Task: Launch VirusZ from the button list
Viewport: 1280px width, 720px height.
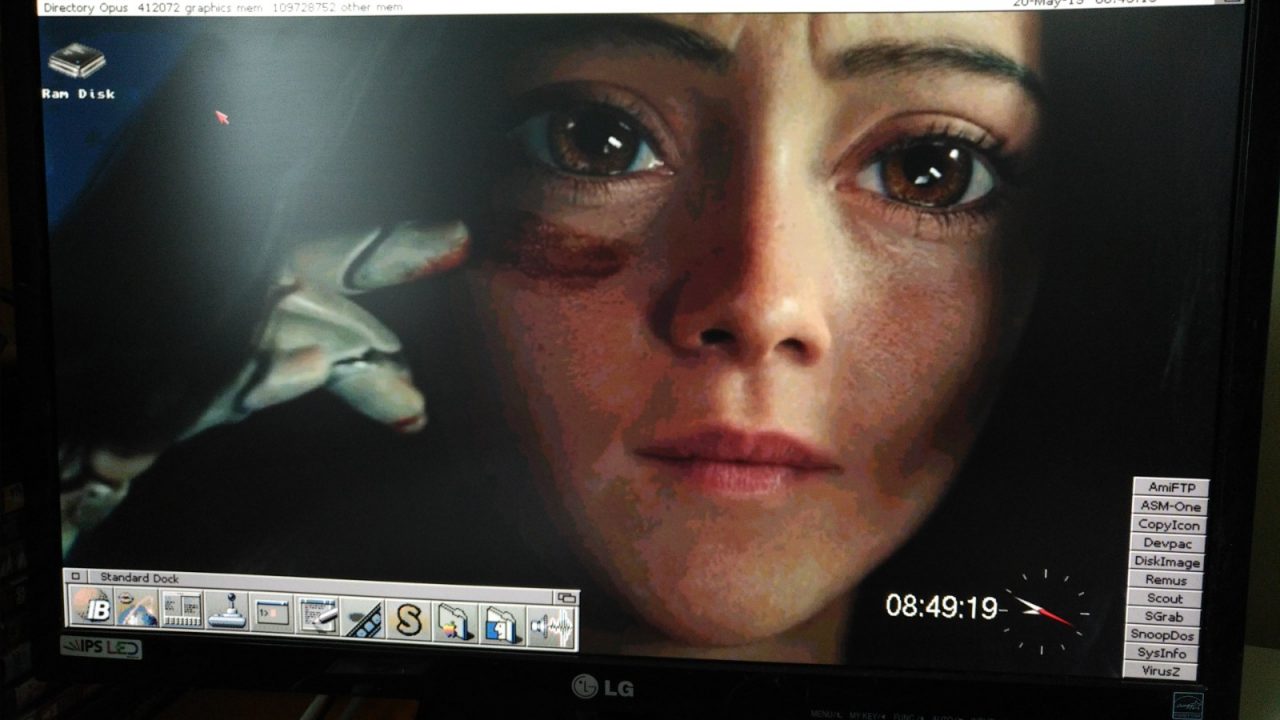Action: pos(1160,671)
